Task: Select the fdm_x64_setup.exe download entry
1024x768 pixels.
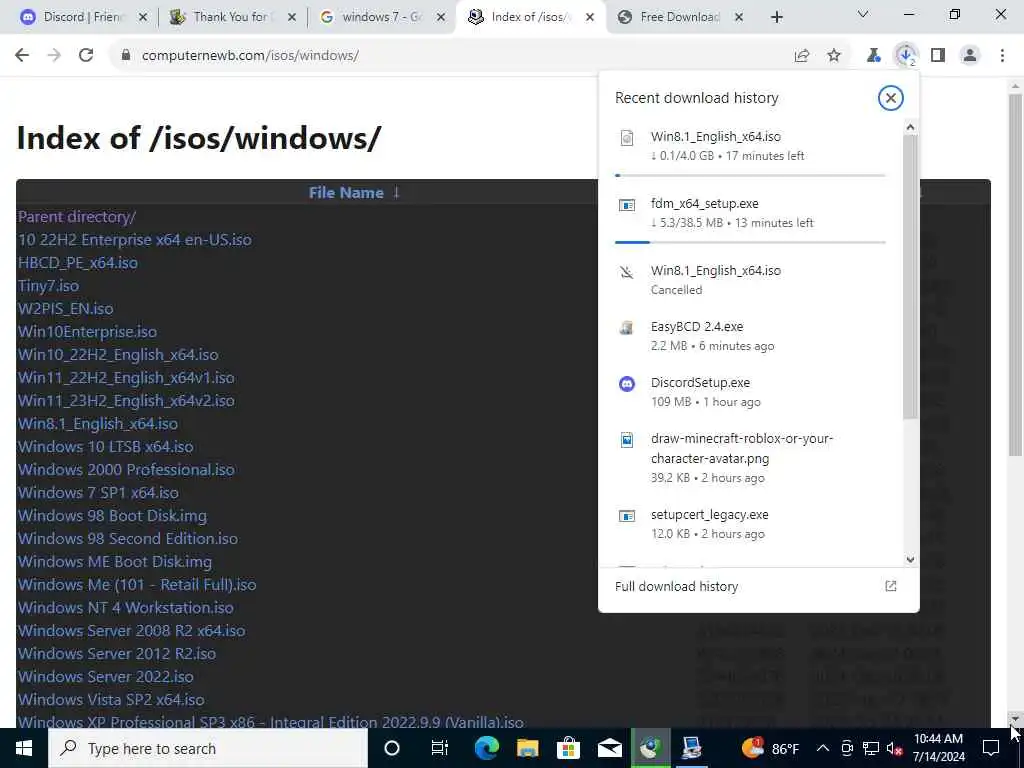Action: pyautogui.click(x=750, y=213)
